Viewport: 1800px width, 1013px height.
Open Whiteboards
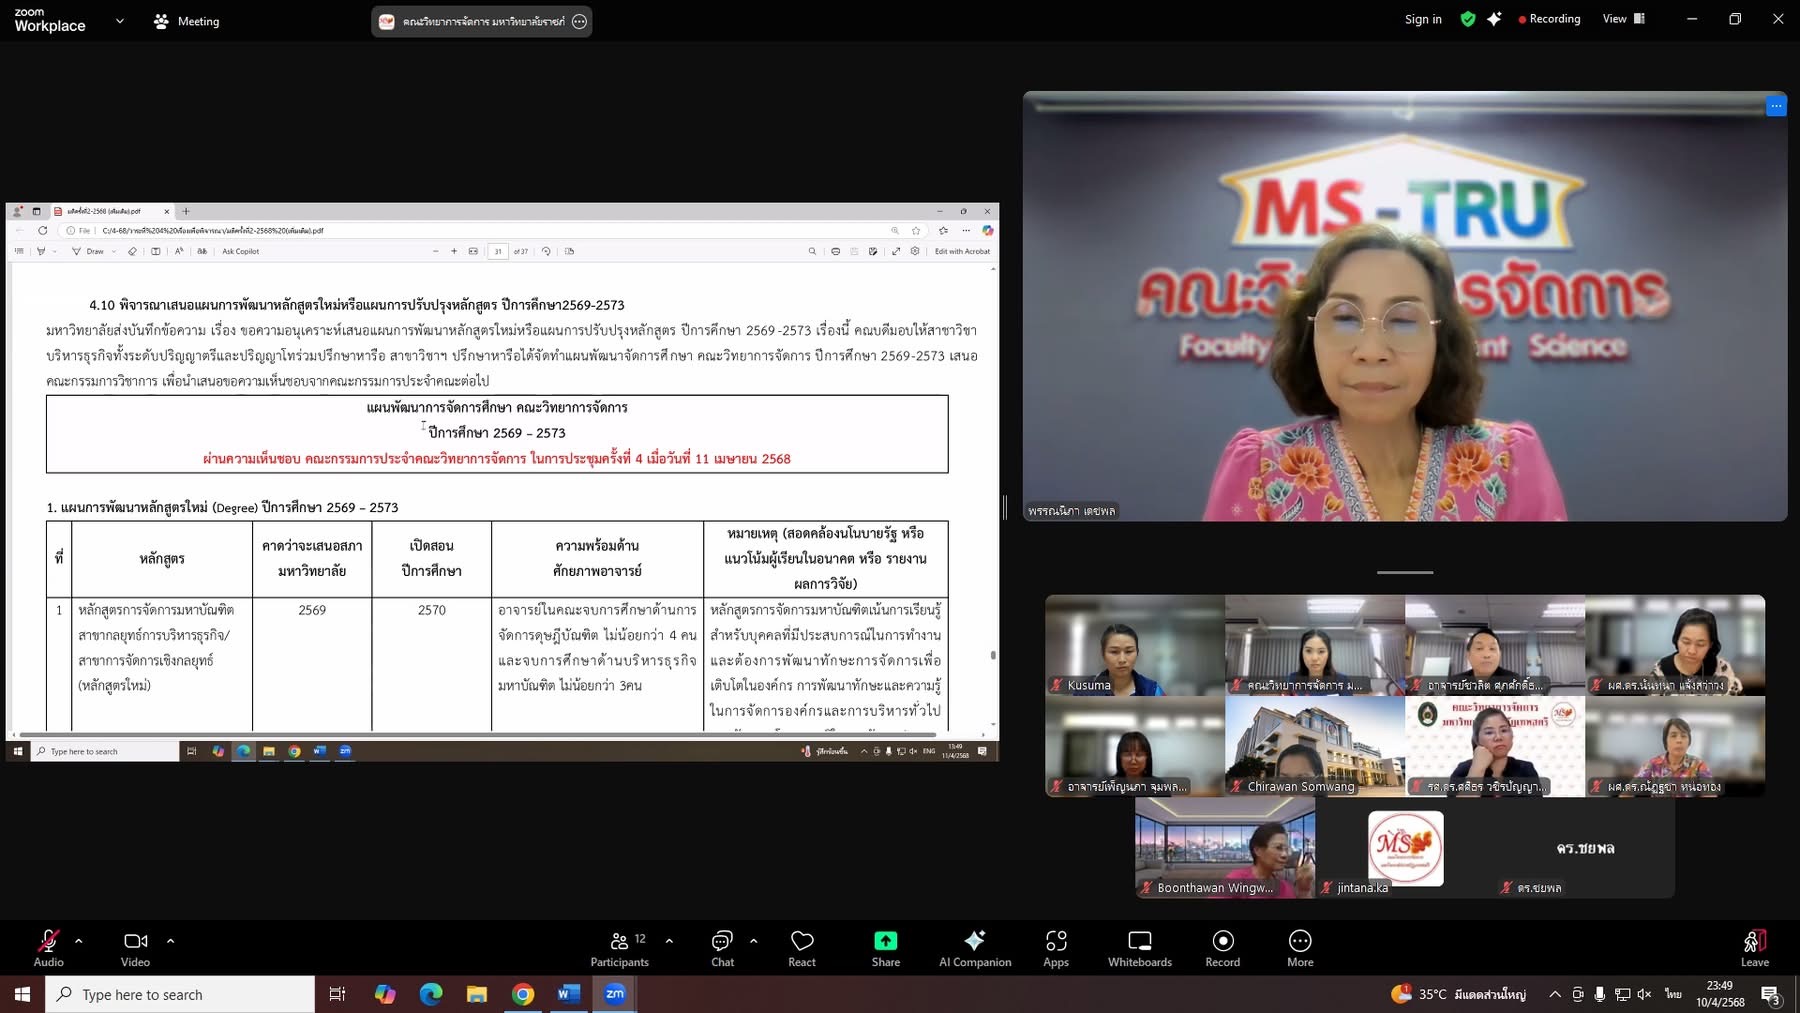(1139, 948)
